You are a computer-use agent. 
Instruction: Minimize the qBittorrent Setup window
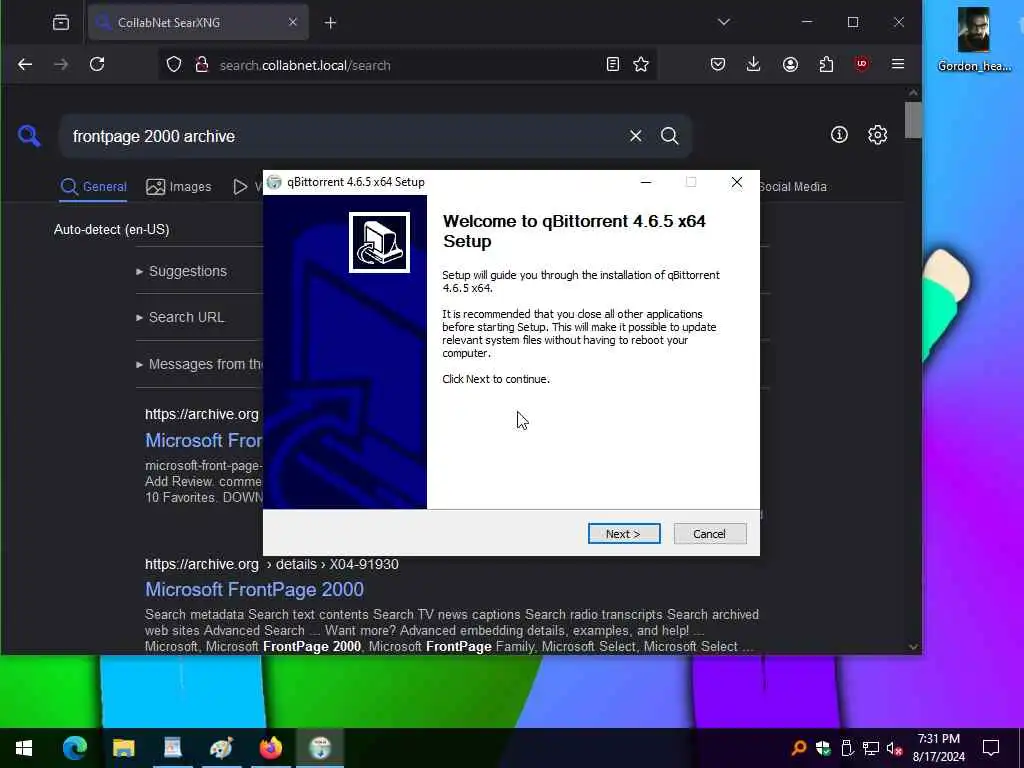tap(646, 182)
